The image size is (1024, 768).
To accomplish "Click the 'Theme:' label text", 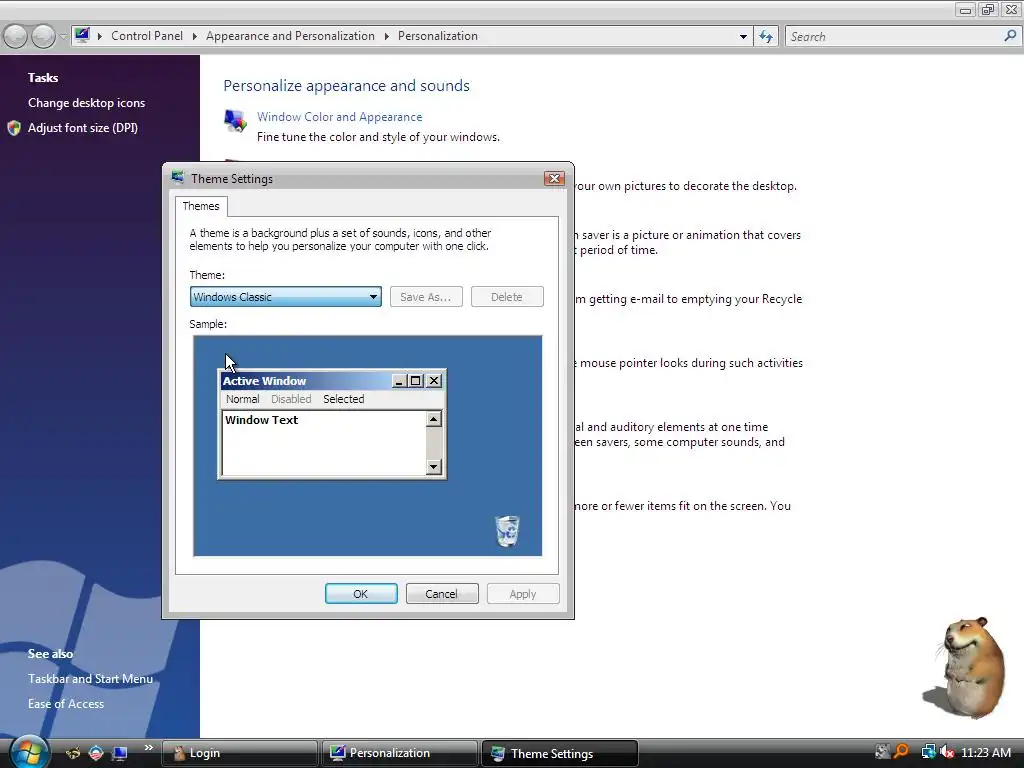I will 207,275.
